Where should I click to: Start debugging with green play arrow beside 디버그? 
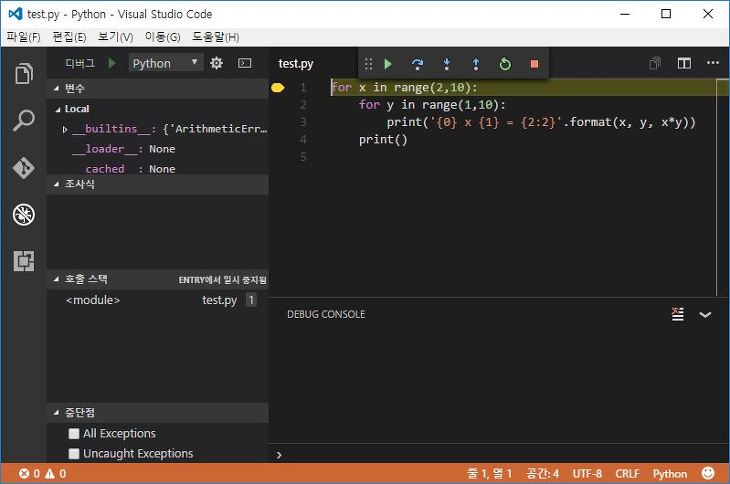(112, 63)
